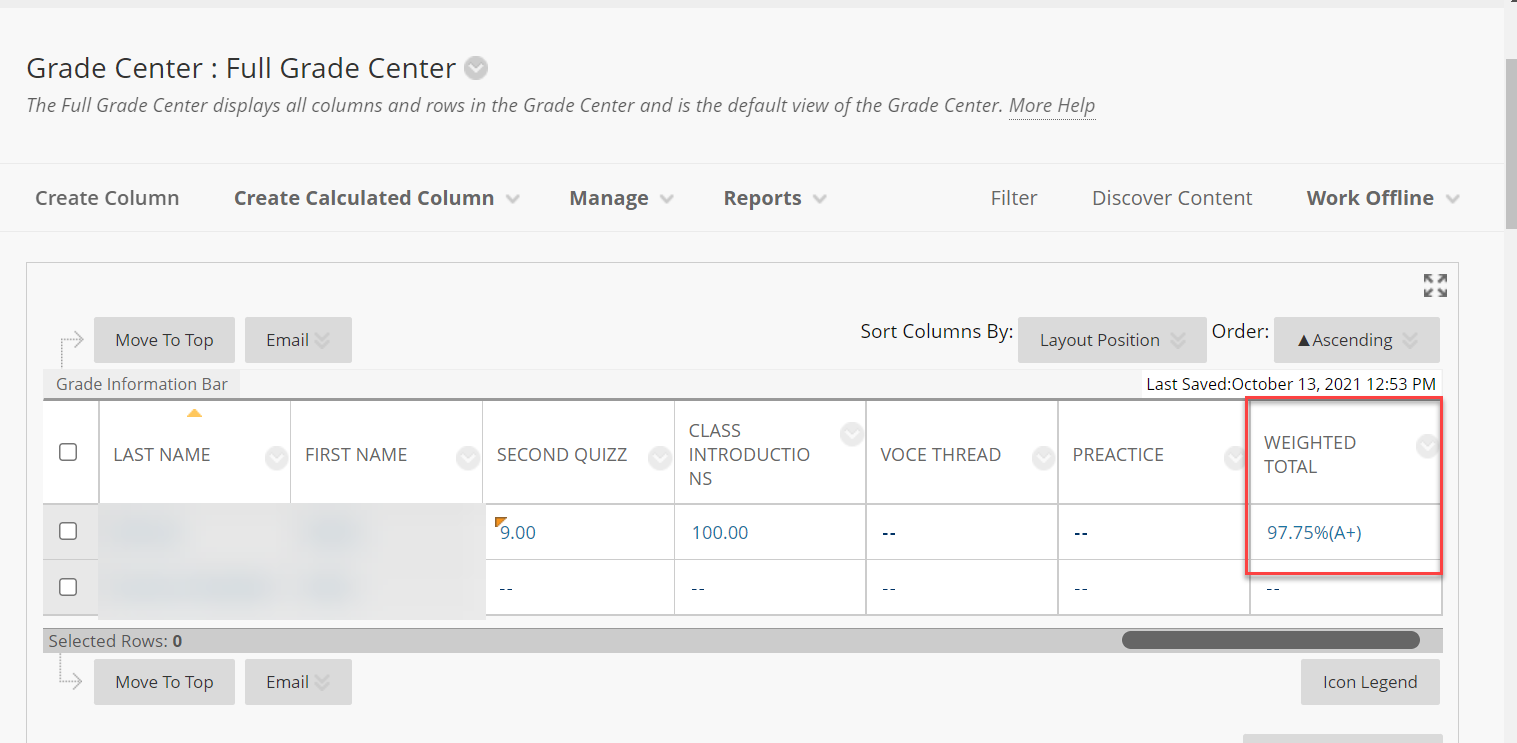Click the horizontal table scrollbar
Image resolution: width=1517 pixels, height=743 pixels.
click(1270, 640)
